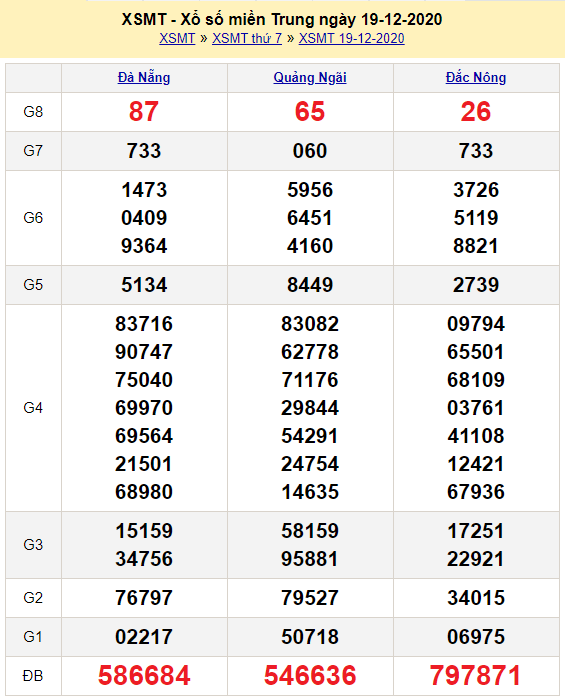Click the G7 row label

[33, 151]
